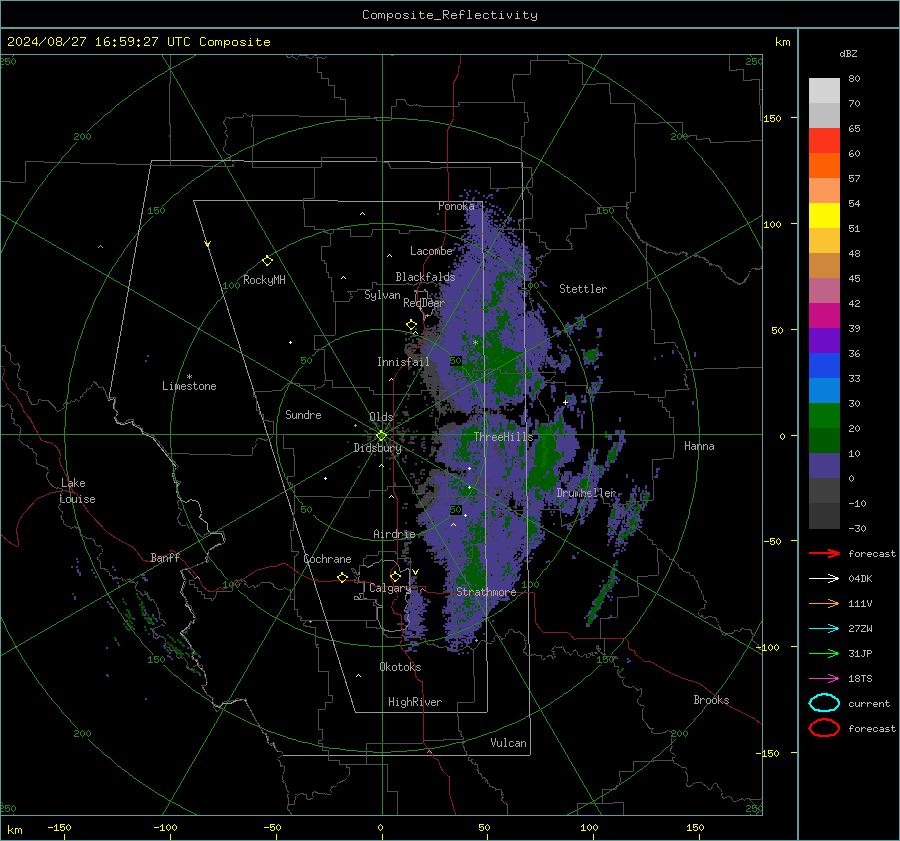Select the blue 33-36 dBZ color swatch
The image size is (900, 841).
[x=824, y=366]
